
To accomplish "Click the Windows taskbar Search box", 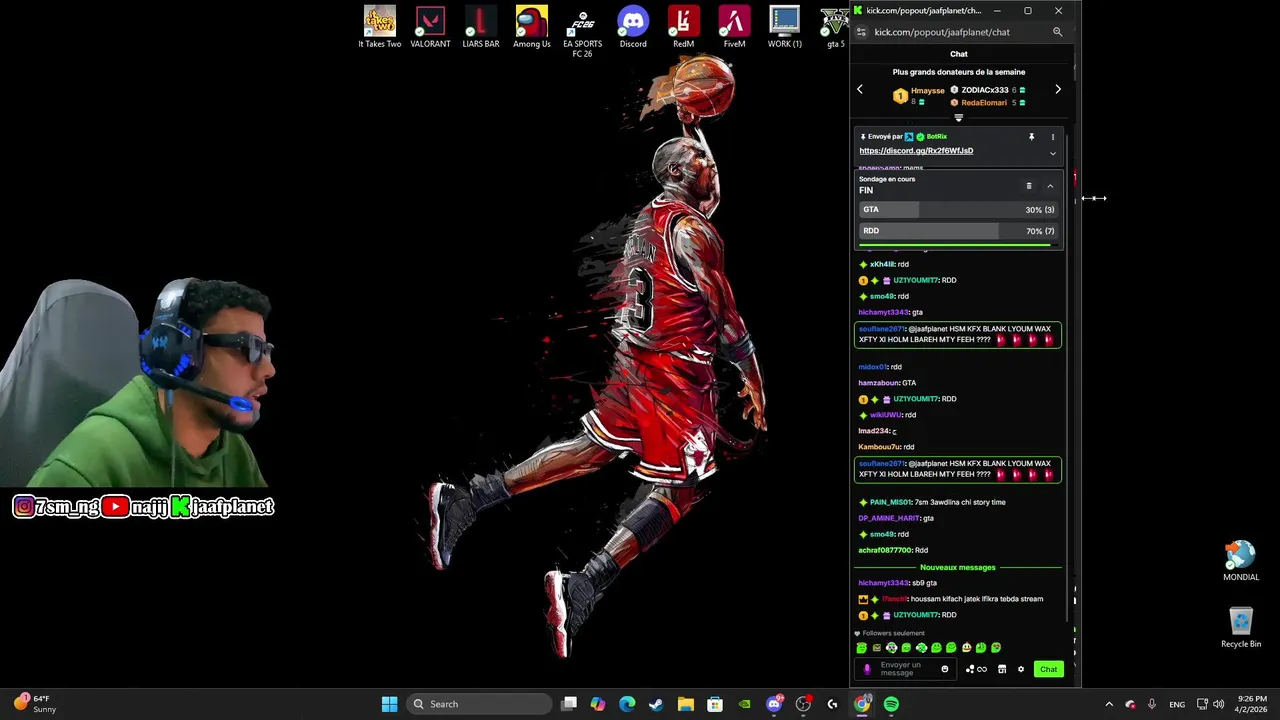I will click(479, 704).
